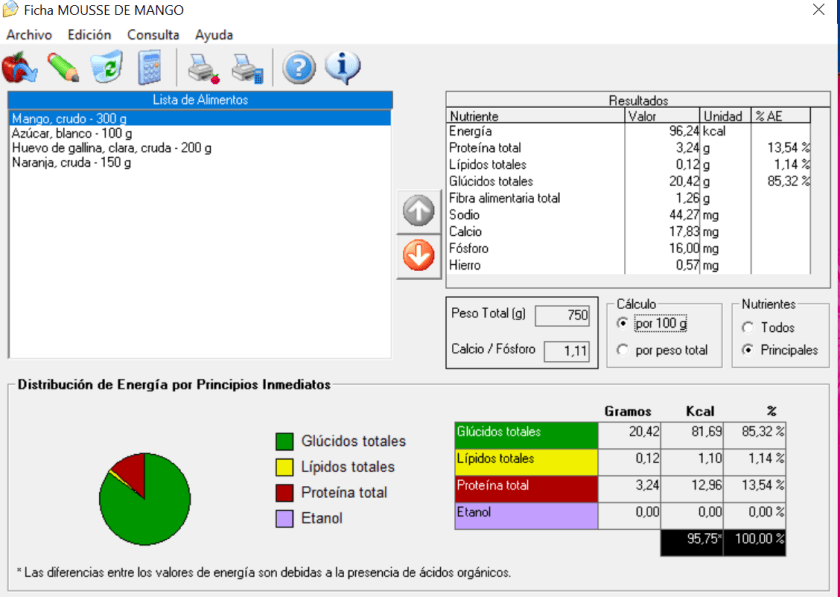Click the blue information bubble icon
840x597 pixels.
343,67
